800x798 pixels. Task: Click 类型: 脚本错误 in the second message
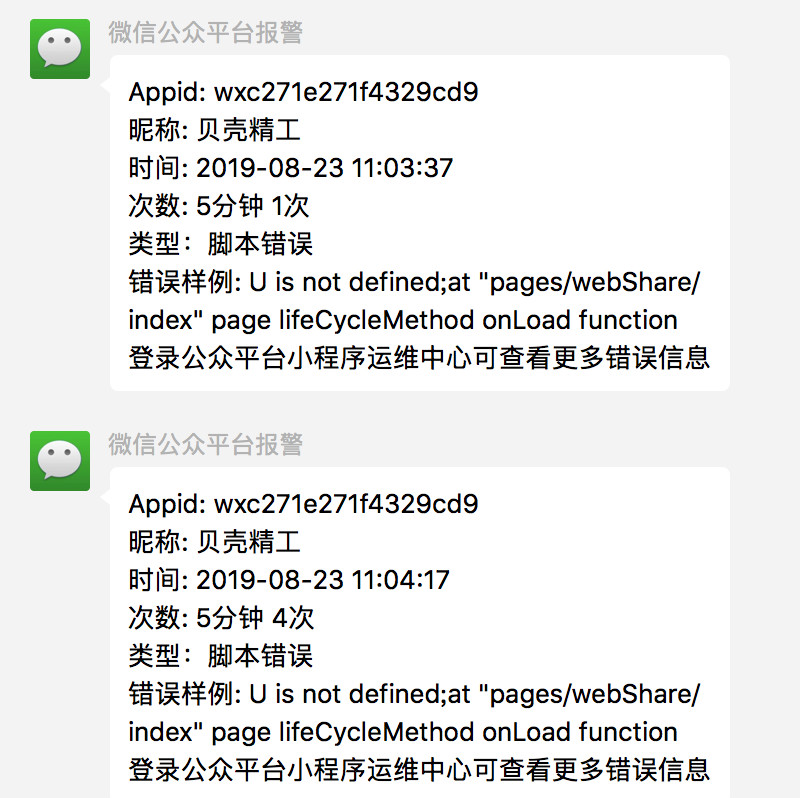(x=220, y=655)
